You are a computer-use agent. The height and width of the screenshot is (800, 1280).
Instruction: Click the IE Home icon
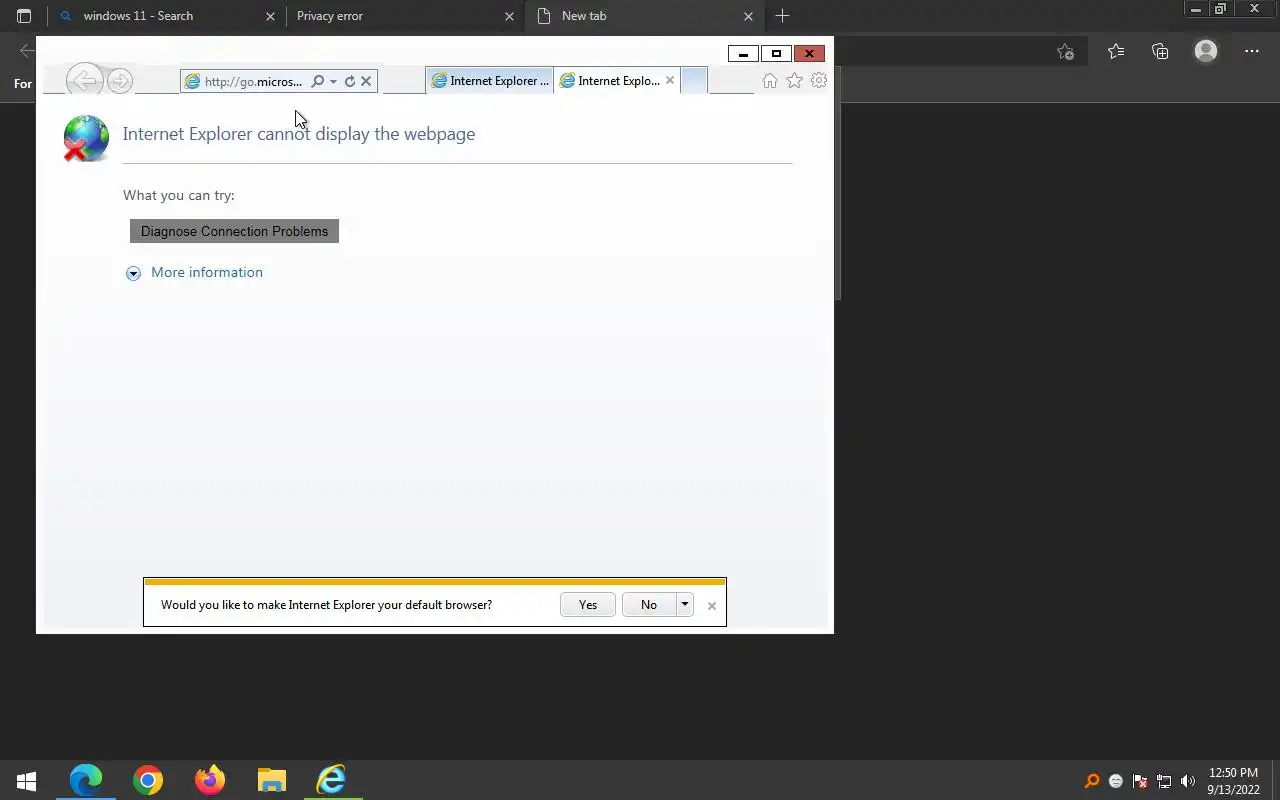coord(770,81)
